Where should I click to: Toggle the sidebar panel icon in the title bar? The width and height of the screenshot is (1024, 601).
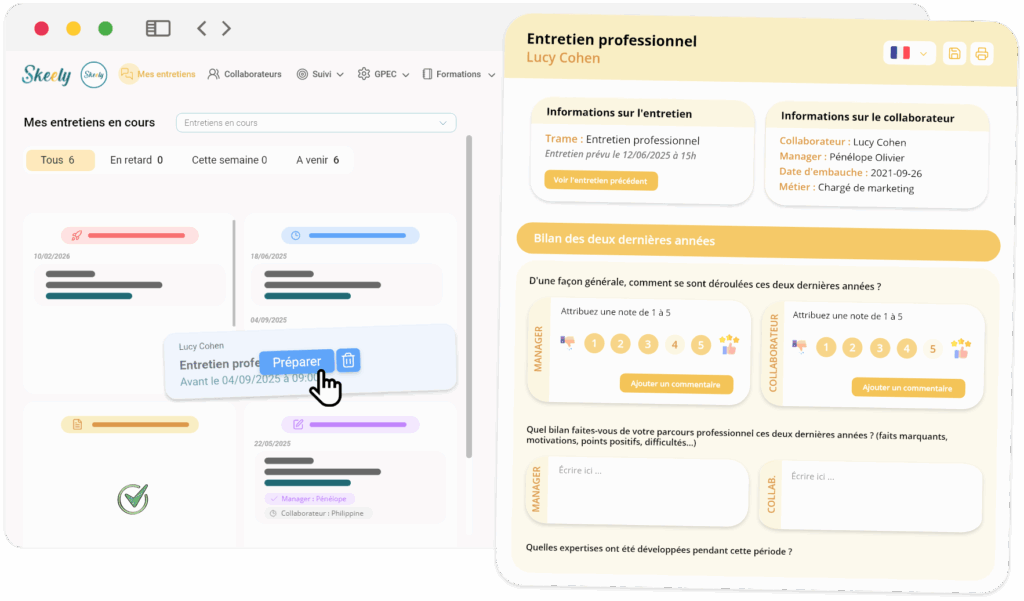click(158, 28)
